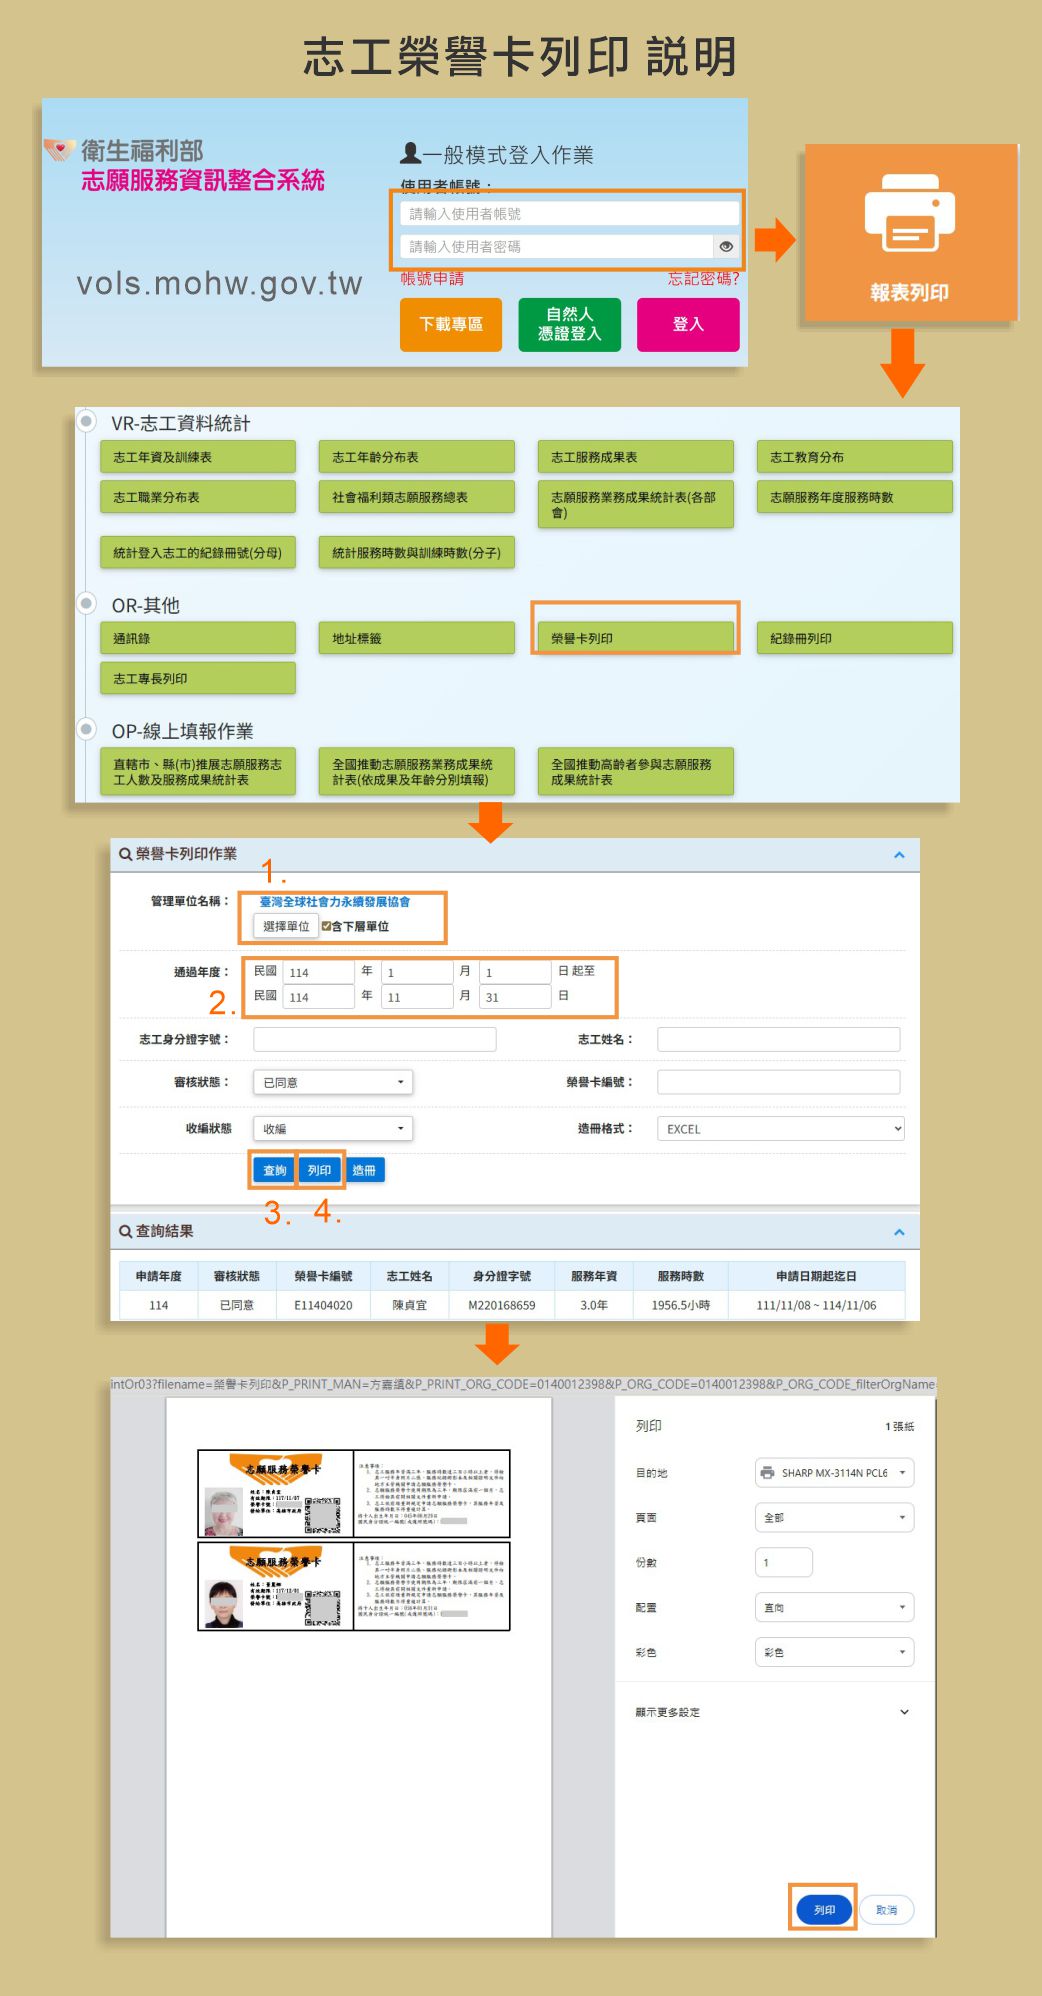Image resolution: width=1042 pixels, height=1996 pixels.
Task: Open the 審核狀態 dropdown
Action: click(x=332, y=1082)
